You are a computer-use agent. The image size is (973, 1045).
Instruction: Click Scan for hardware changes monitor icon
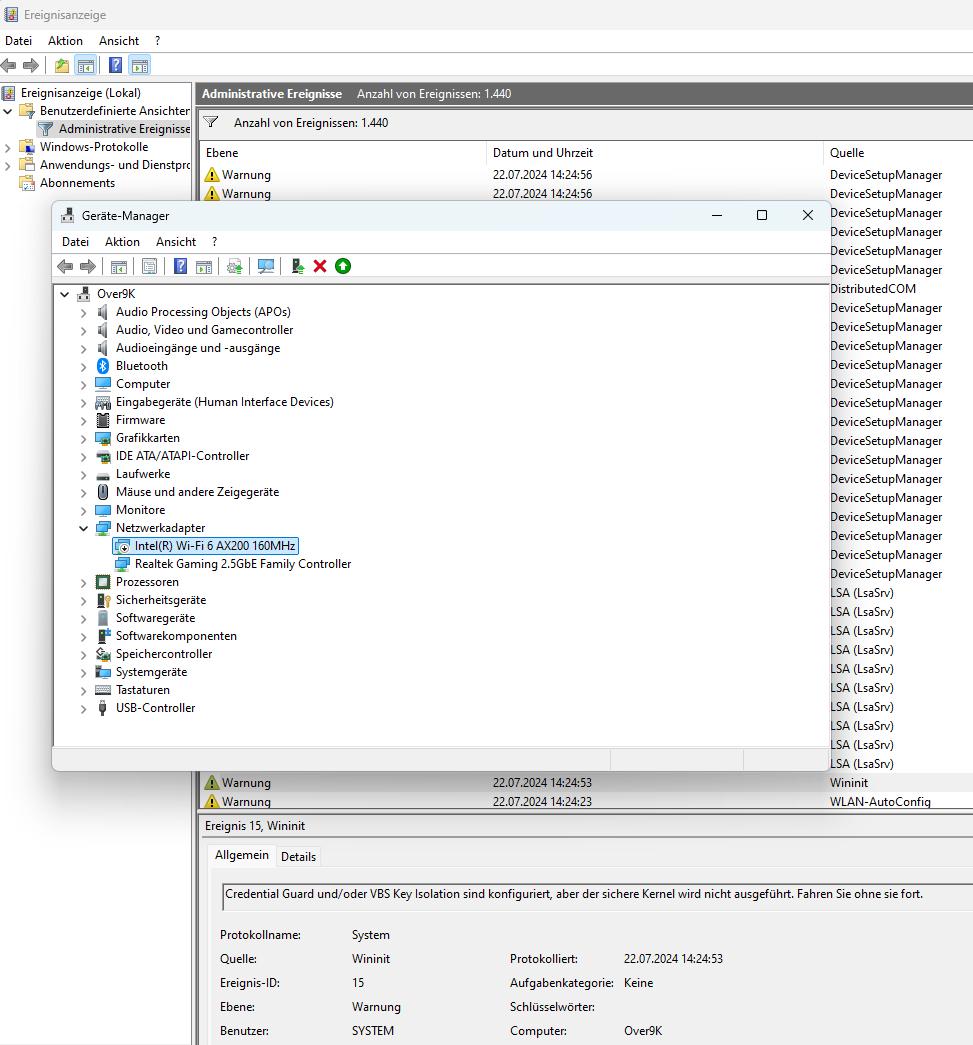tap(265, 267)
